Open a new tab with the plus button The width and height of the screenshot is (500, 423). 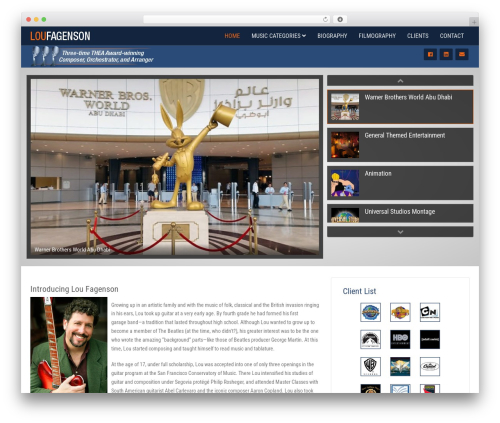click(474, 22)
